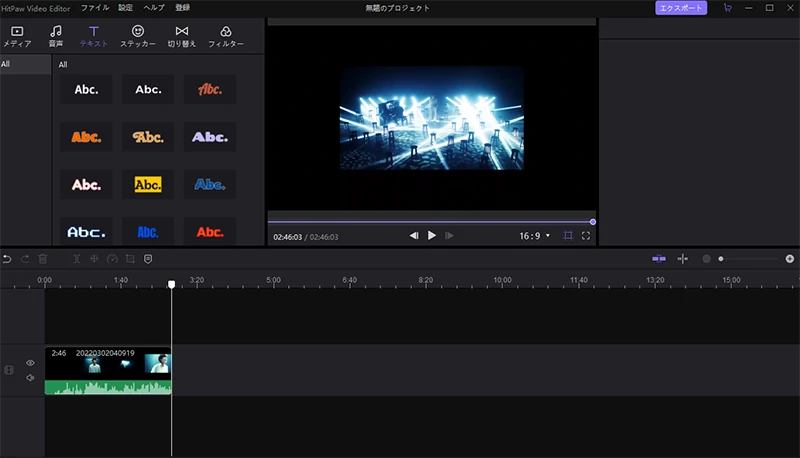800x458 pixels.
Task: Open the Filter (フィルター) tab
Action: pos(226,37)
